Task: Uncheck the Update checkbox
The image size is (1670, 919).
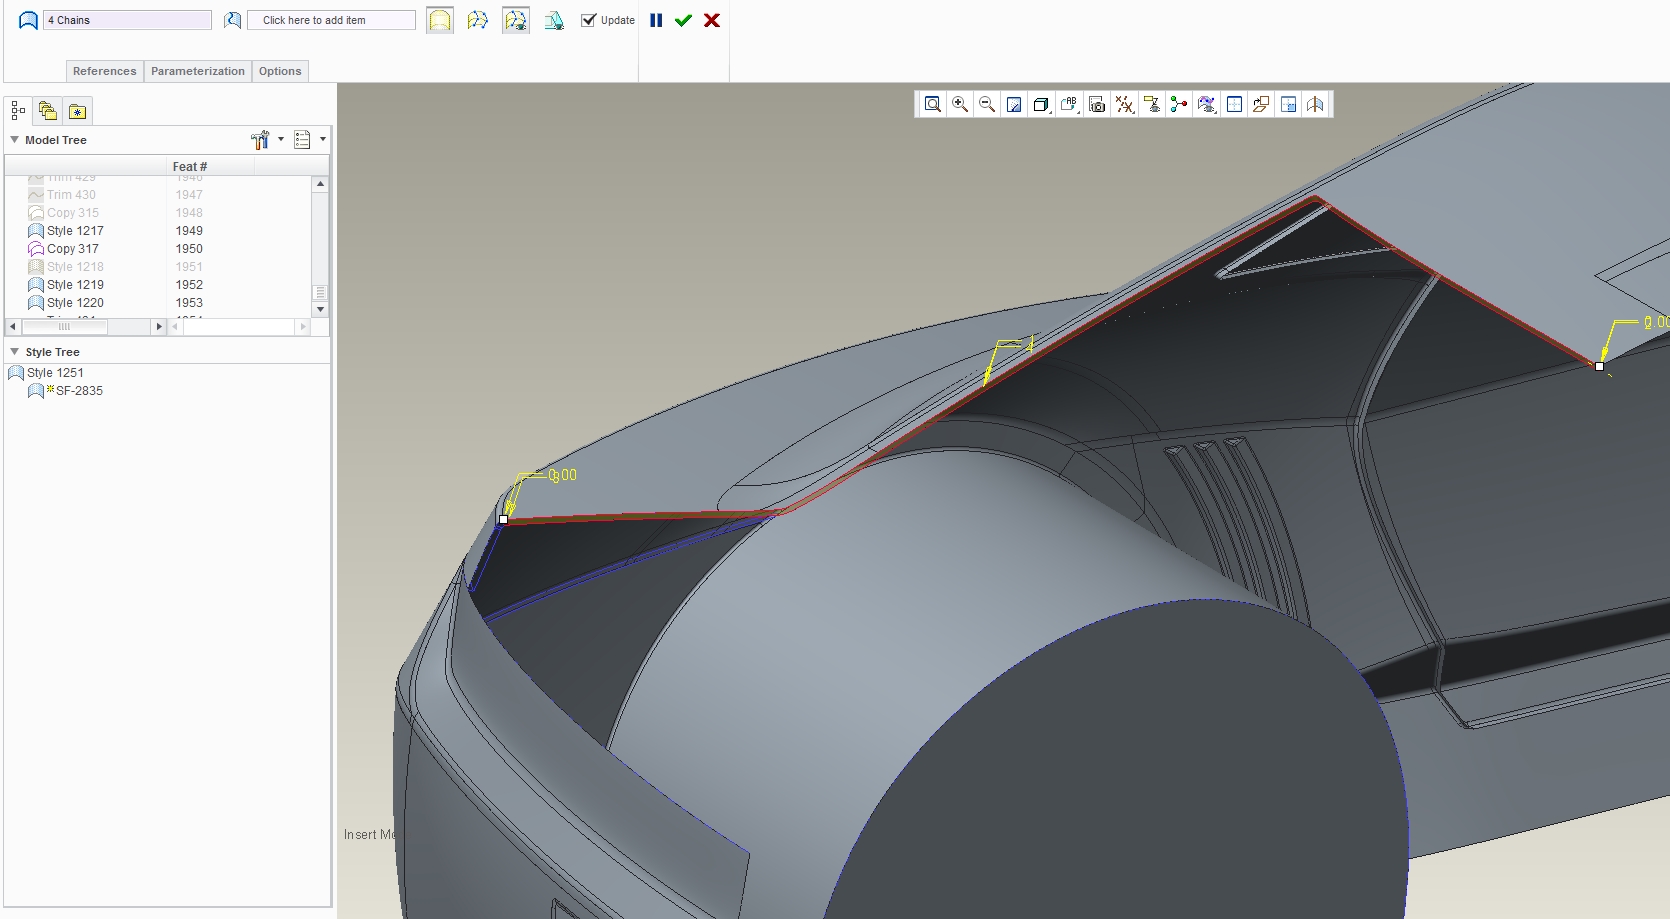Action: pos(589,20)
